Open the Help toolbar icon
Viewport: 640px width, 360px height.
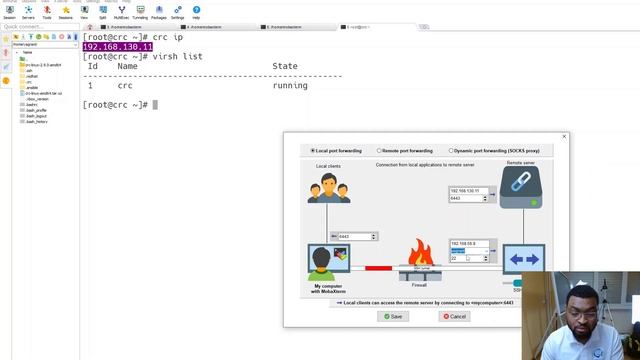coord(196,12)
